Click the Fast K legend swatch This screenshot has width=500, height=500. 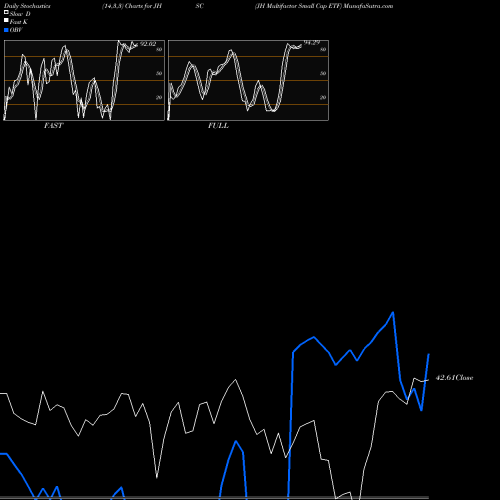(x=6, y=21)
